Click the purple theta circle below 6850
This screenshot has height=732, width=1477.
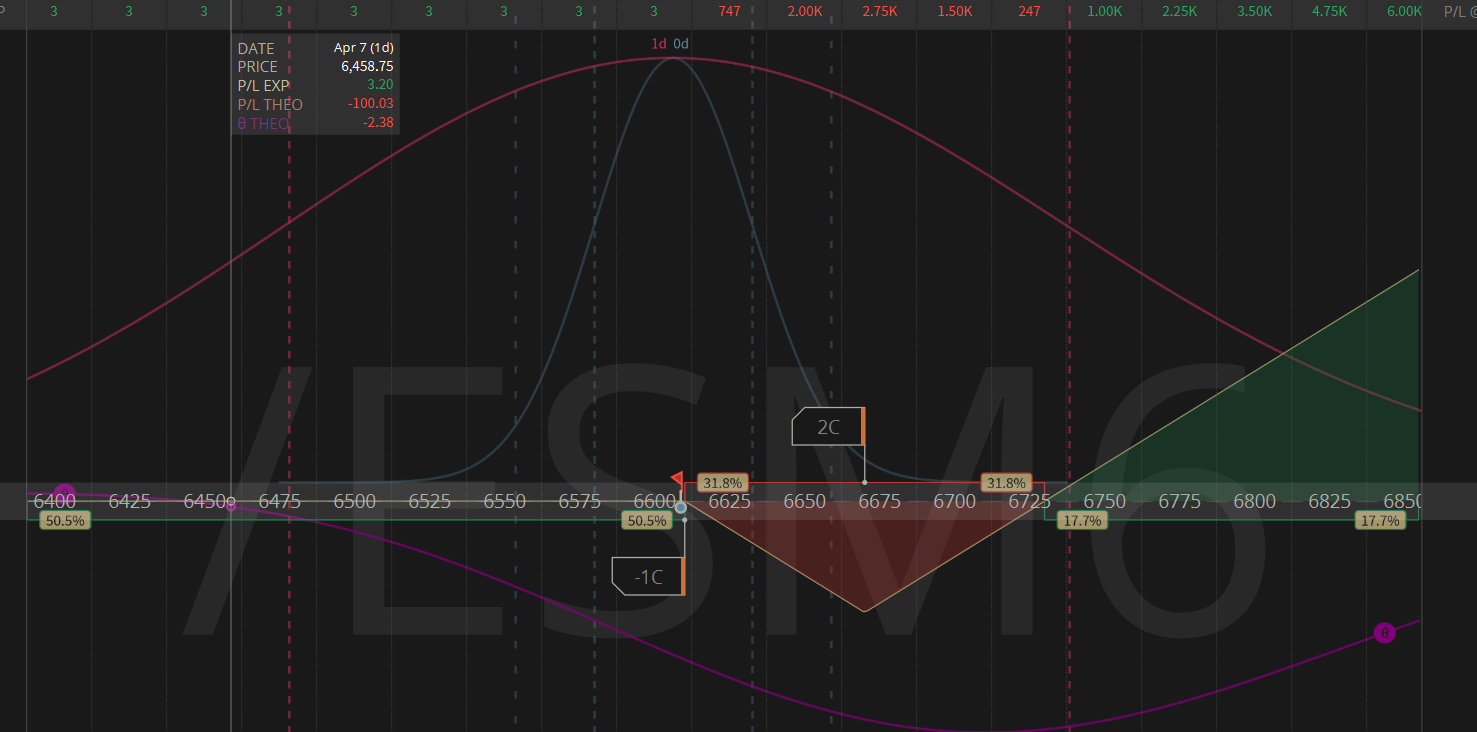(1384, 633)
